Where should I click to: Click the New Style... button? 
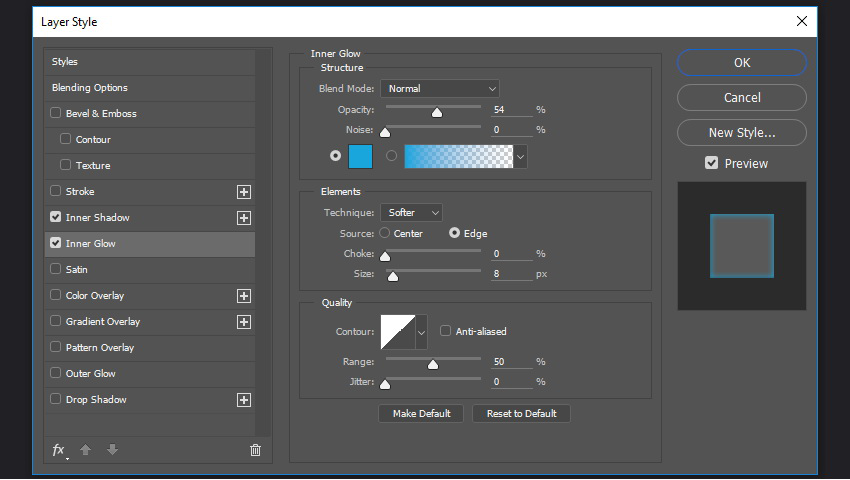pyautogui.click(x=742, y=133)
